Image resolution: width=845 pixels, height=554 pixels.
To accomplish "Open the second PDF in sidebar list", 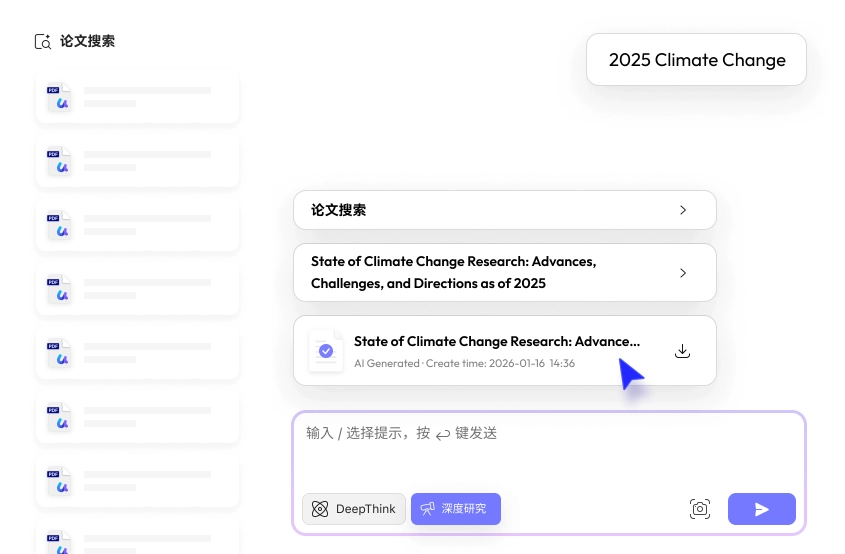I will [137, 160].
